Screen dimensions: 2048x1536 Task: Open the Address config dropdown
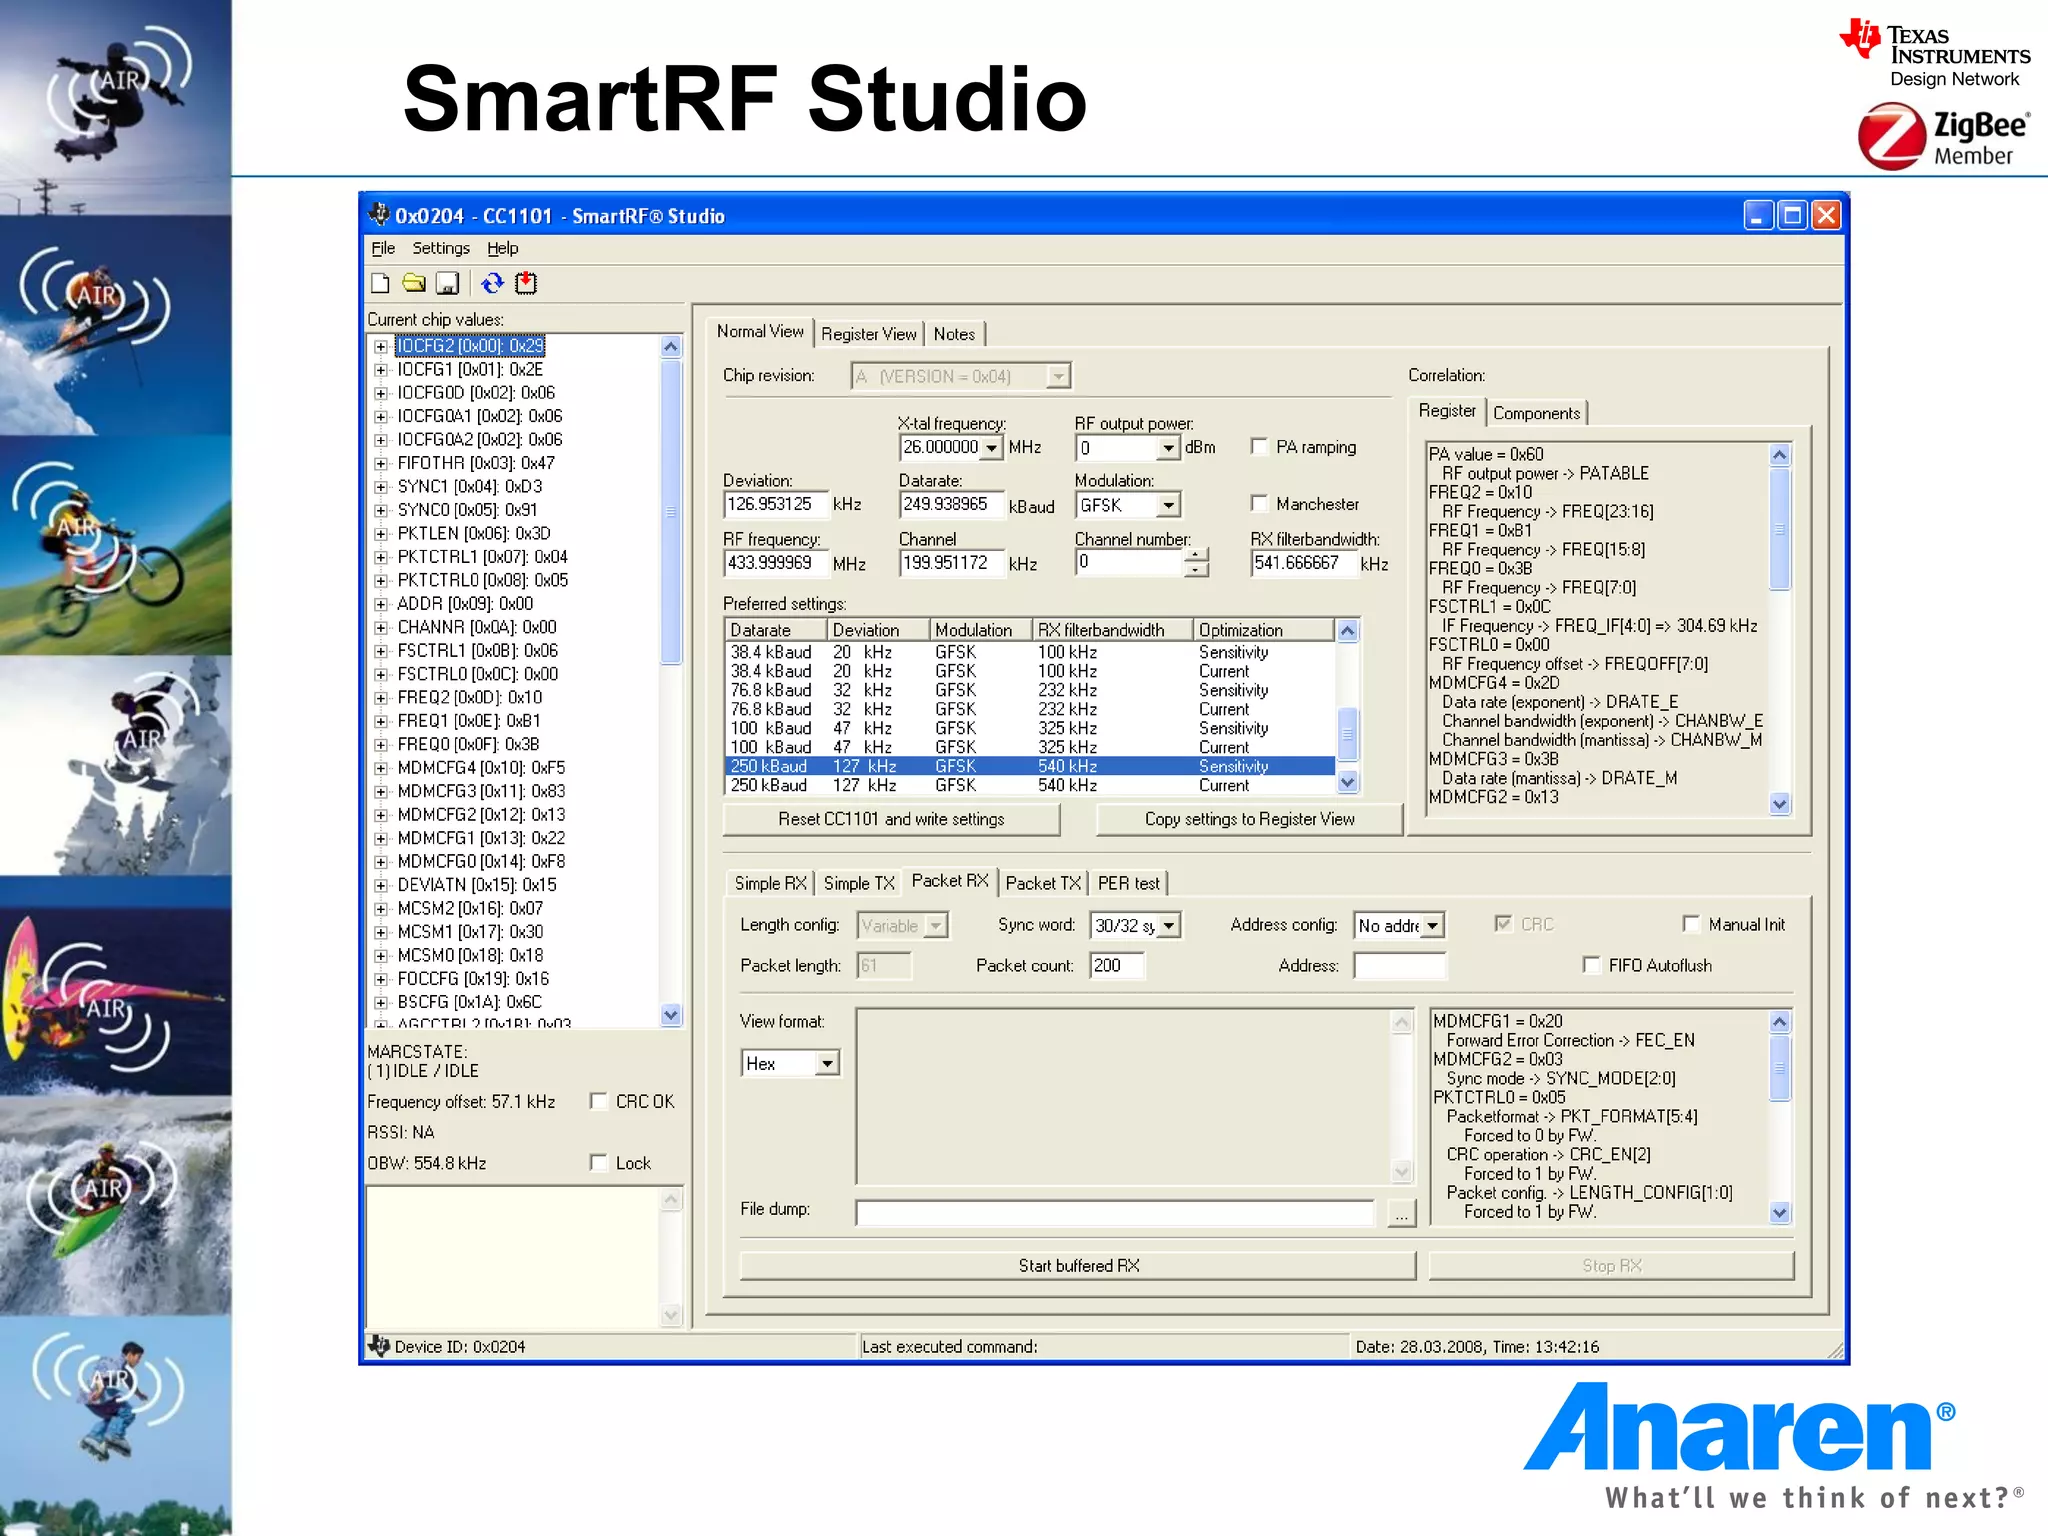1432,926
